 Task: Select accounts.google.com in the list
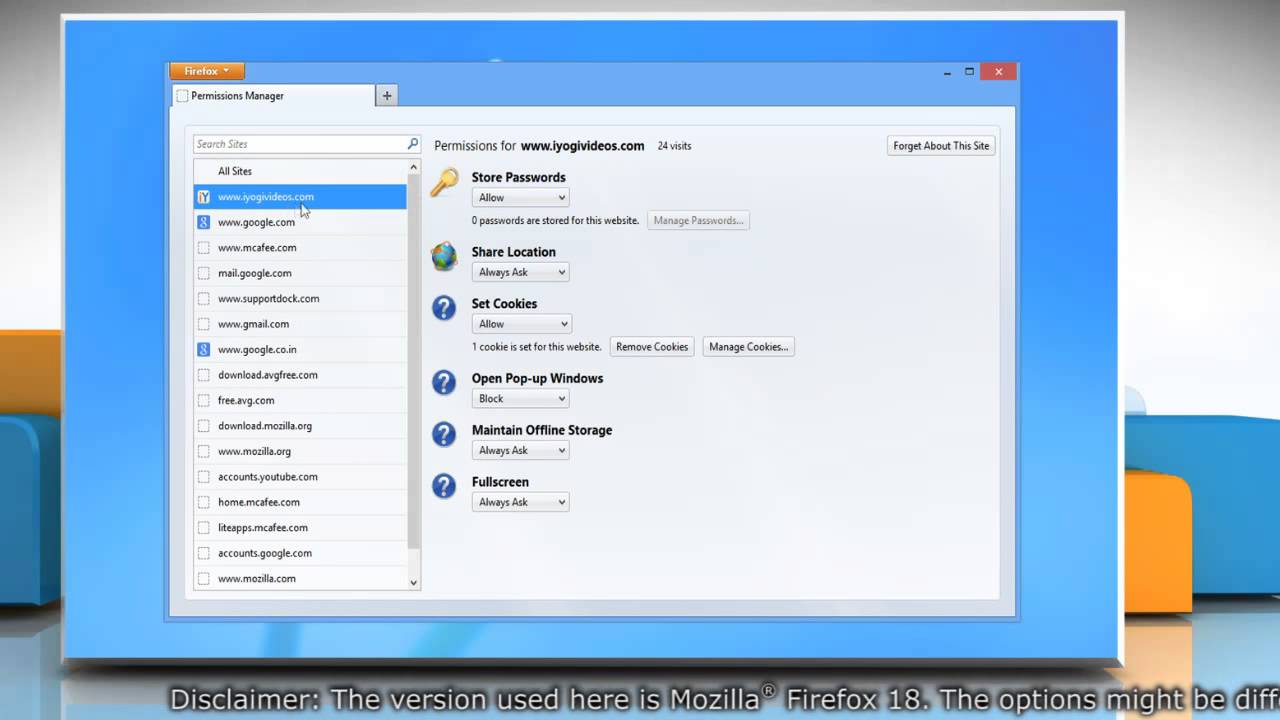(x=300, y=553)
